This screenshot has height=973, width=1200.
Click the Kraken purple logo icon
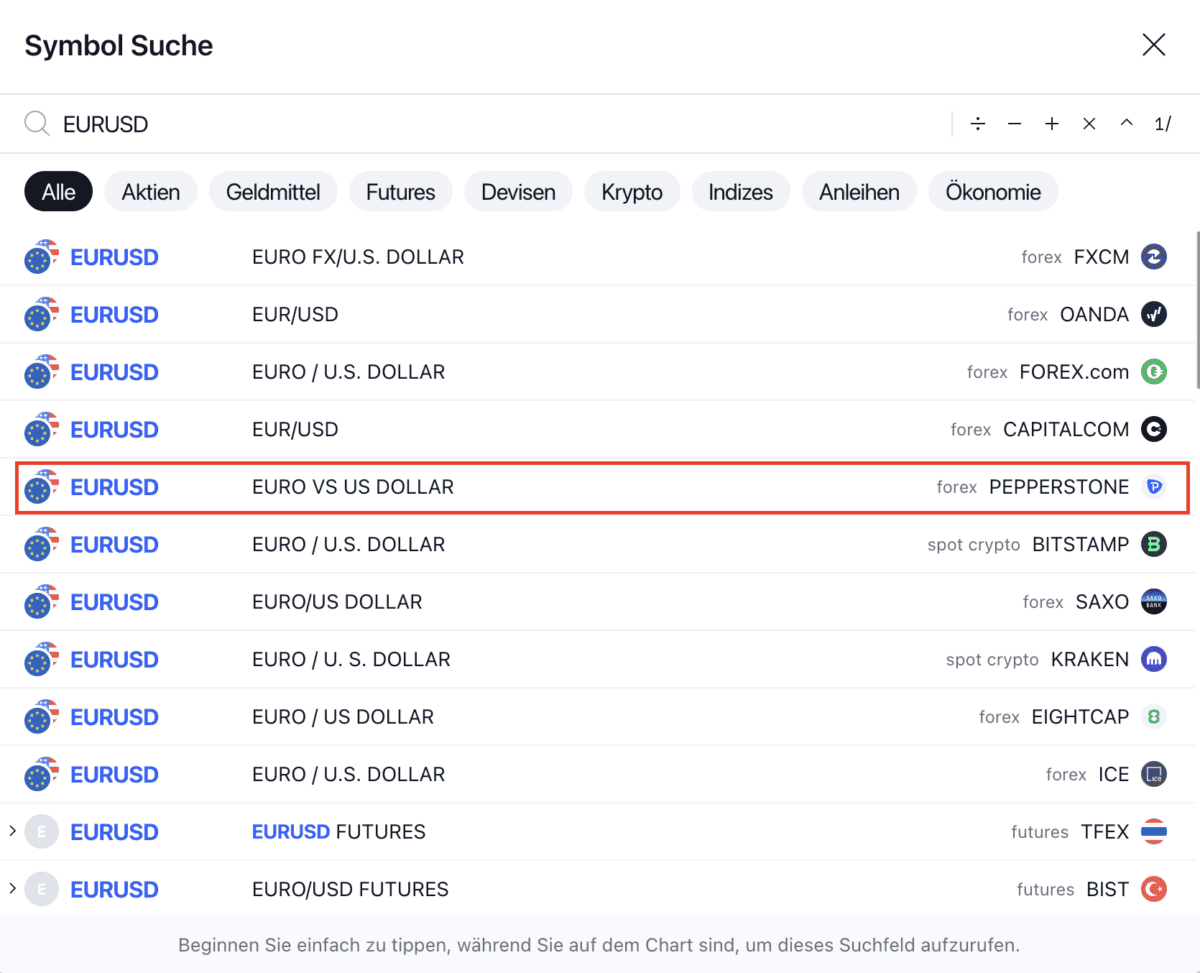point(1154,660)
